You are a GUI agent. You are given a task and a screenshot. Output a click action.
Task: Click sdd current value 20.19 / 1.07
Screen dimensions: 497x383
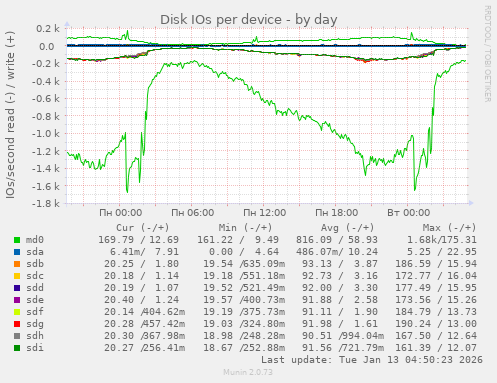[141, 288]
